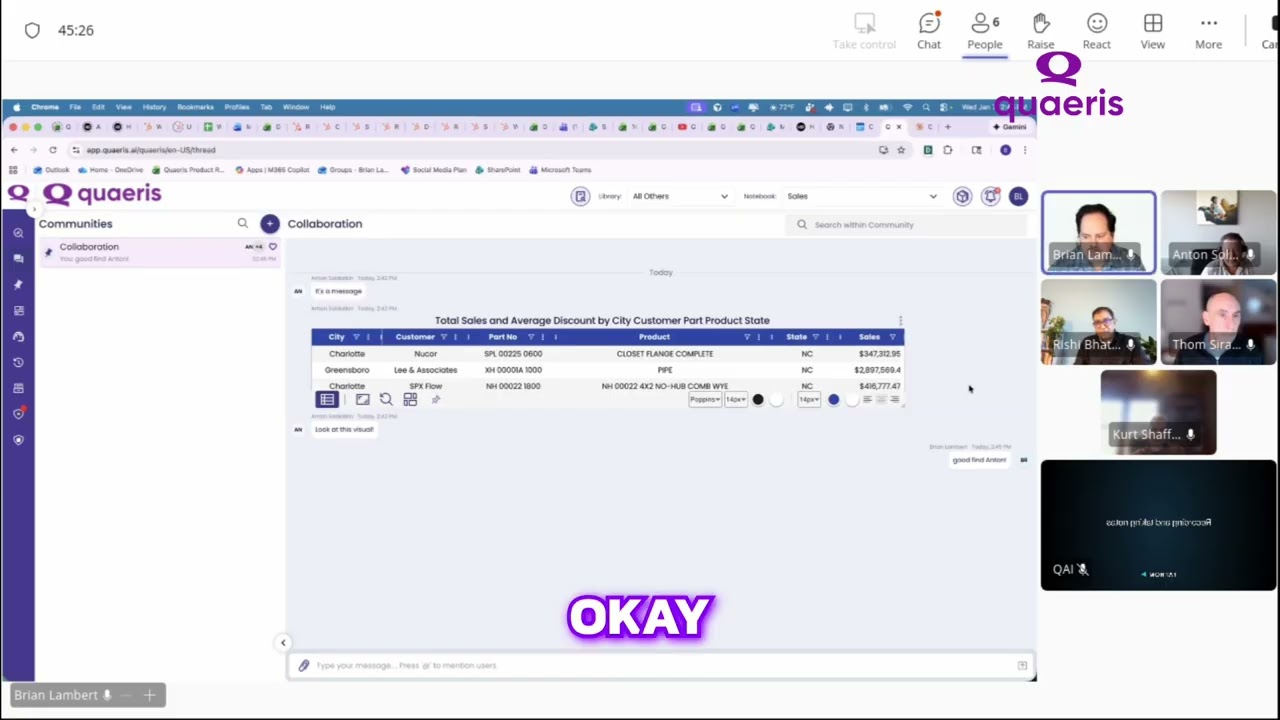Viewport: 1280px width, 720px height.
Task: Open the shield alert sidebar icon
Action: coord(18,413)
